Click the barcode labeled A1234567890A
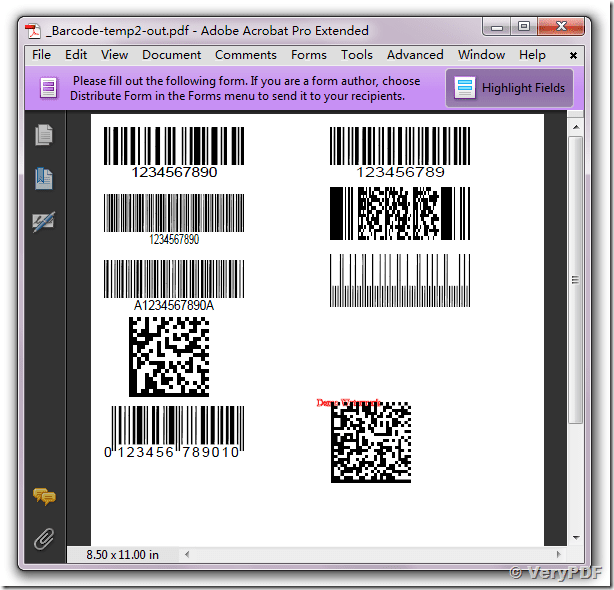Image resolution: width=614 pixels, height=590 pixels. [174, 286]
